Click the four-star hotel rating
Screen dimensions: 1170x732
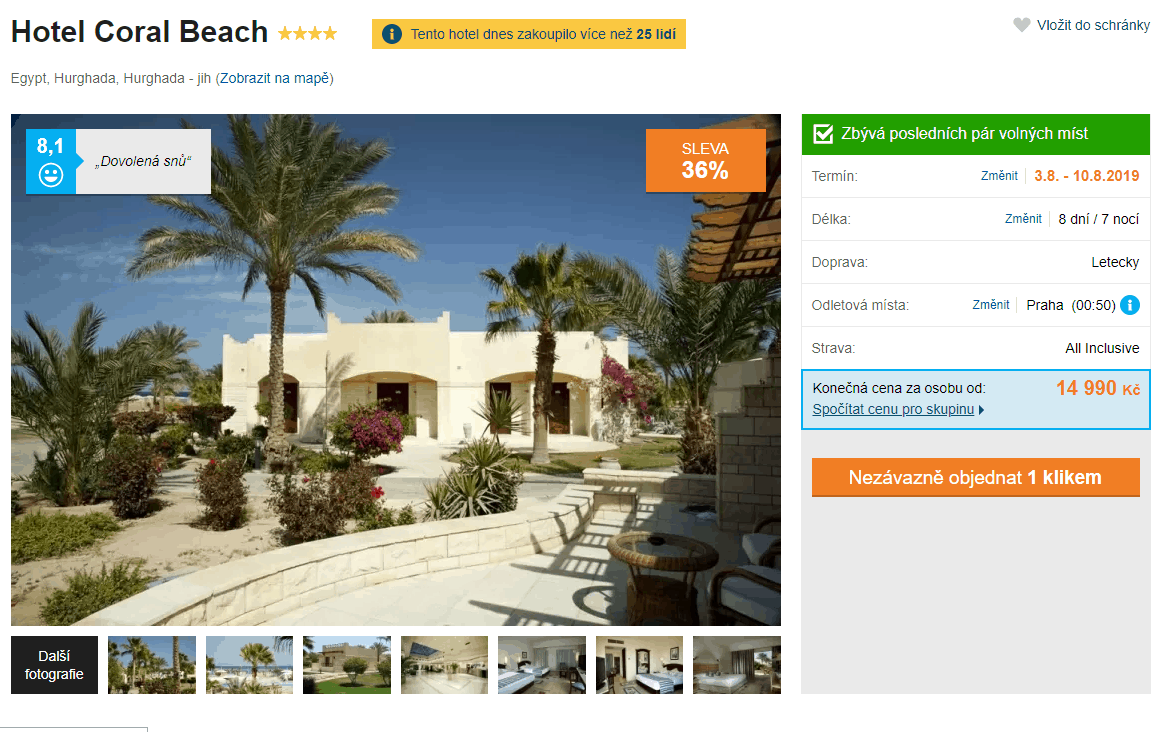tap(307, 34)
